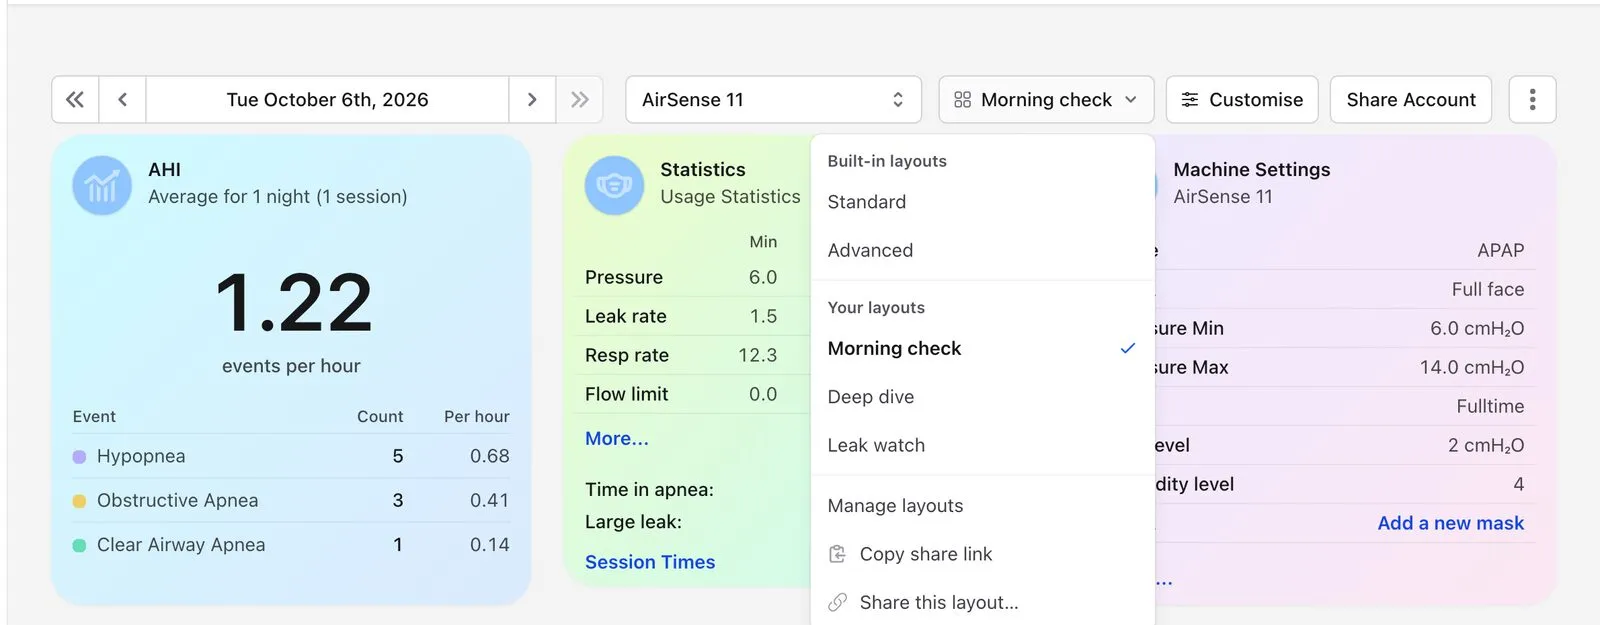Collapse the Morning check layout dropdown
The image size is (1600, 625).
coord(1046,100)
